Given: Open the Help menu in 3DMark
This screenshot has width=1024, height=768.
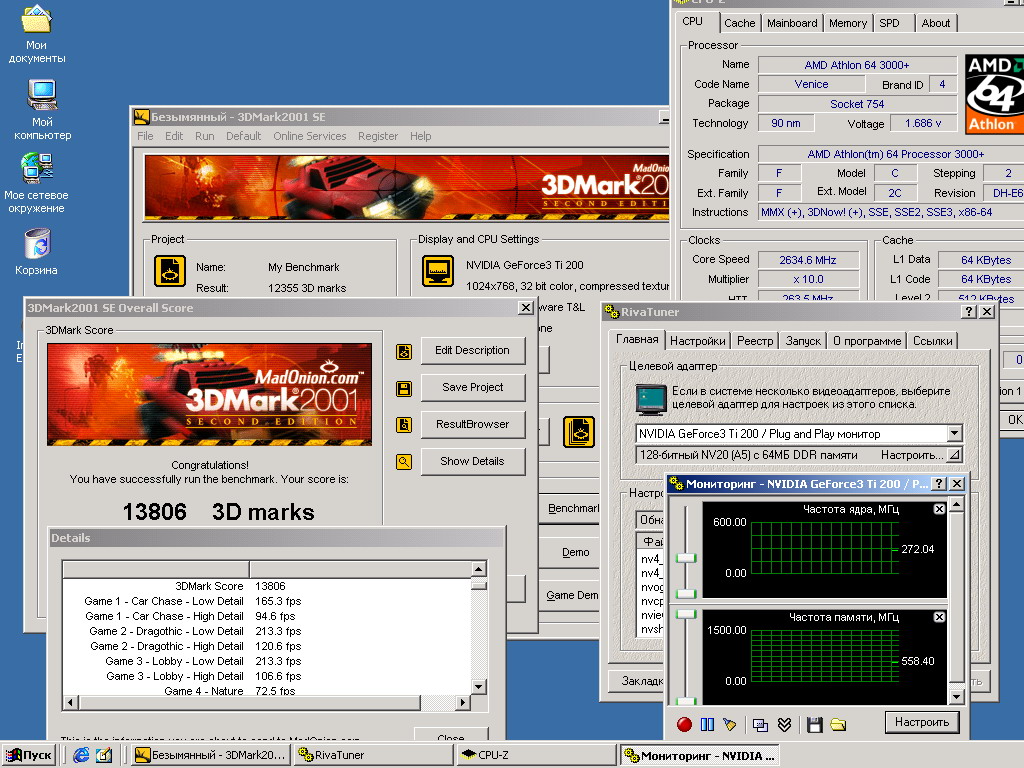Looking at the screenshot, I should pyautogui.click(x=421, y=136).
